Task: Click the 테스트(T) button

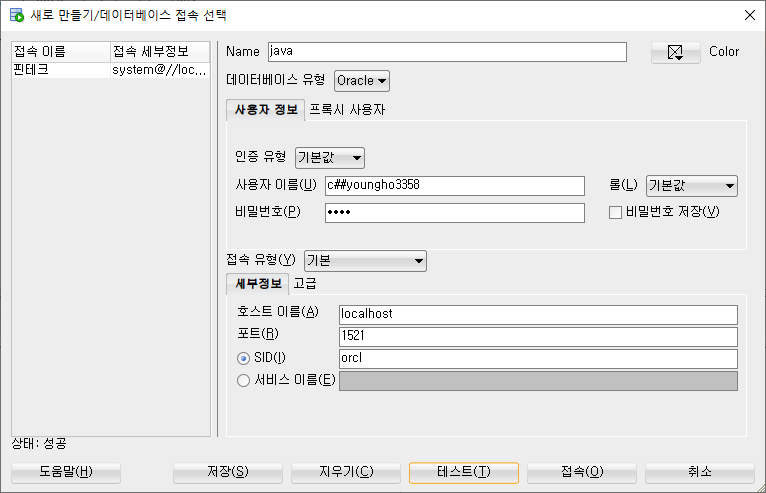Action: (x=464, y=472)
